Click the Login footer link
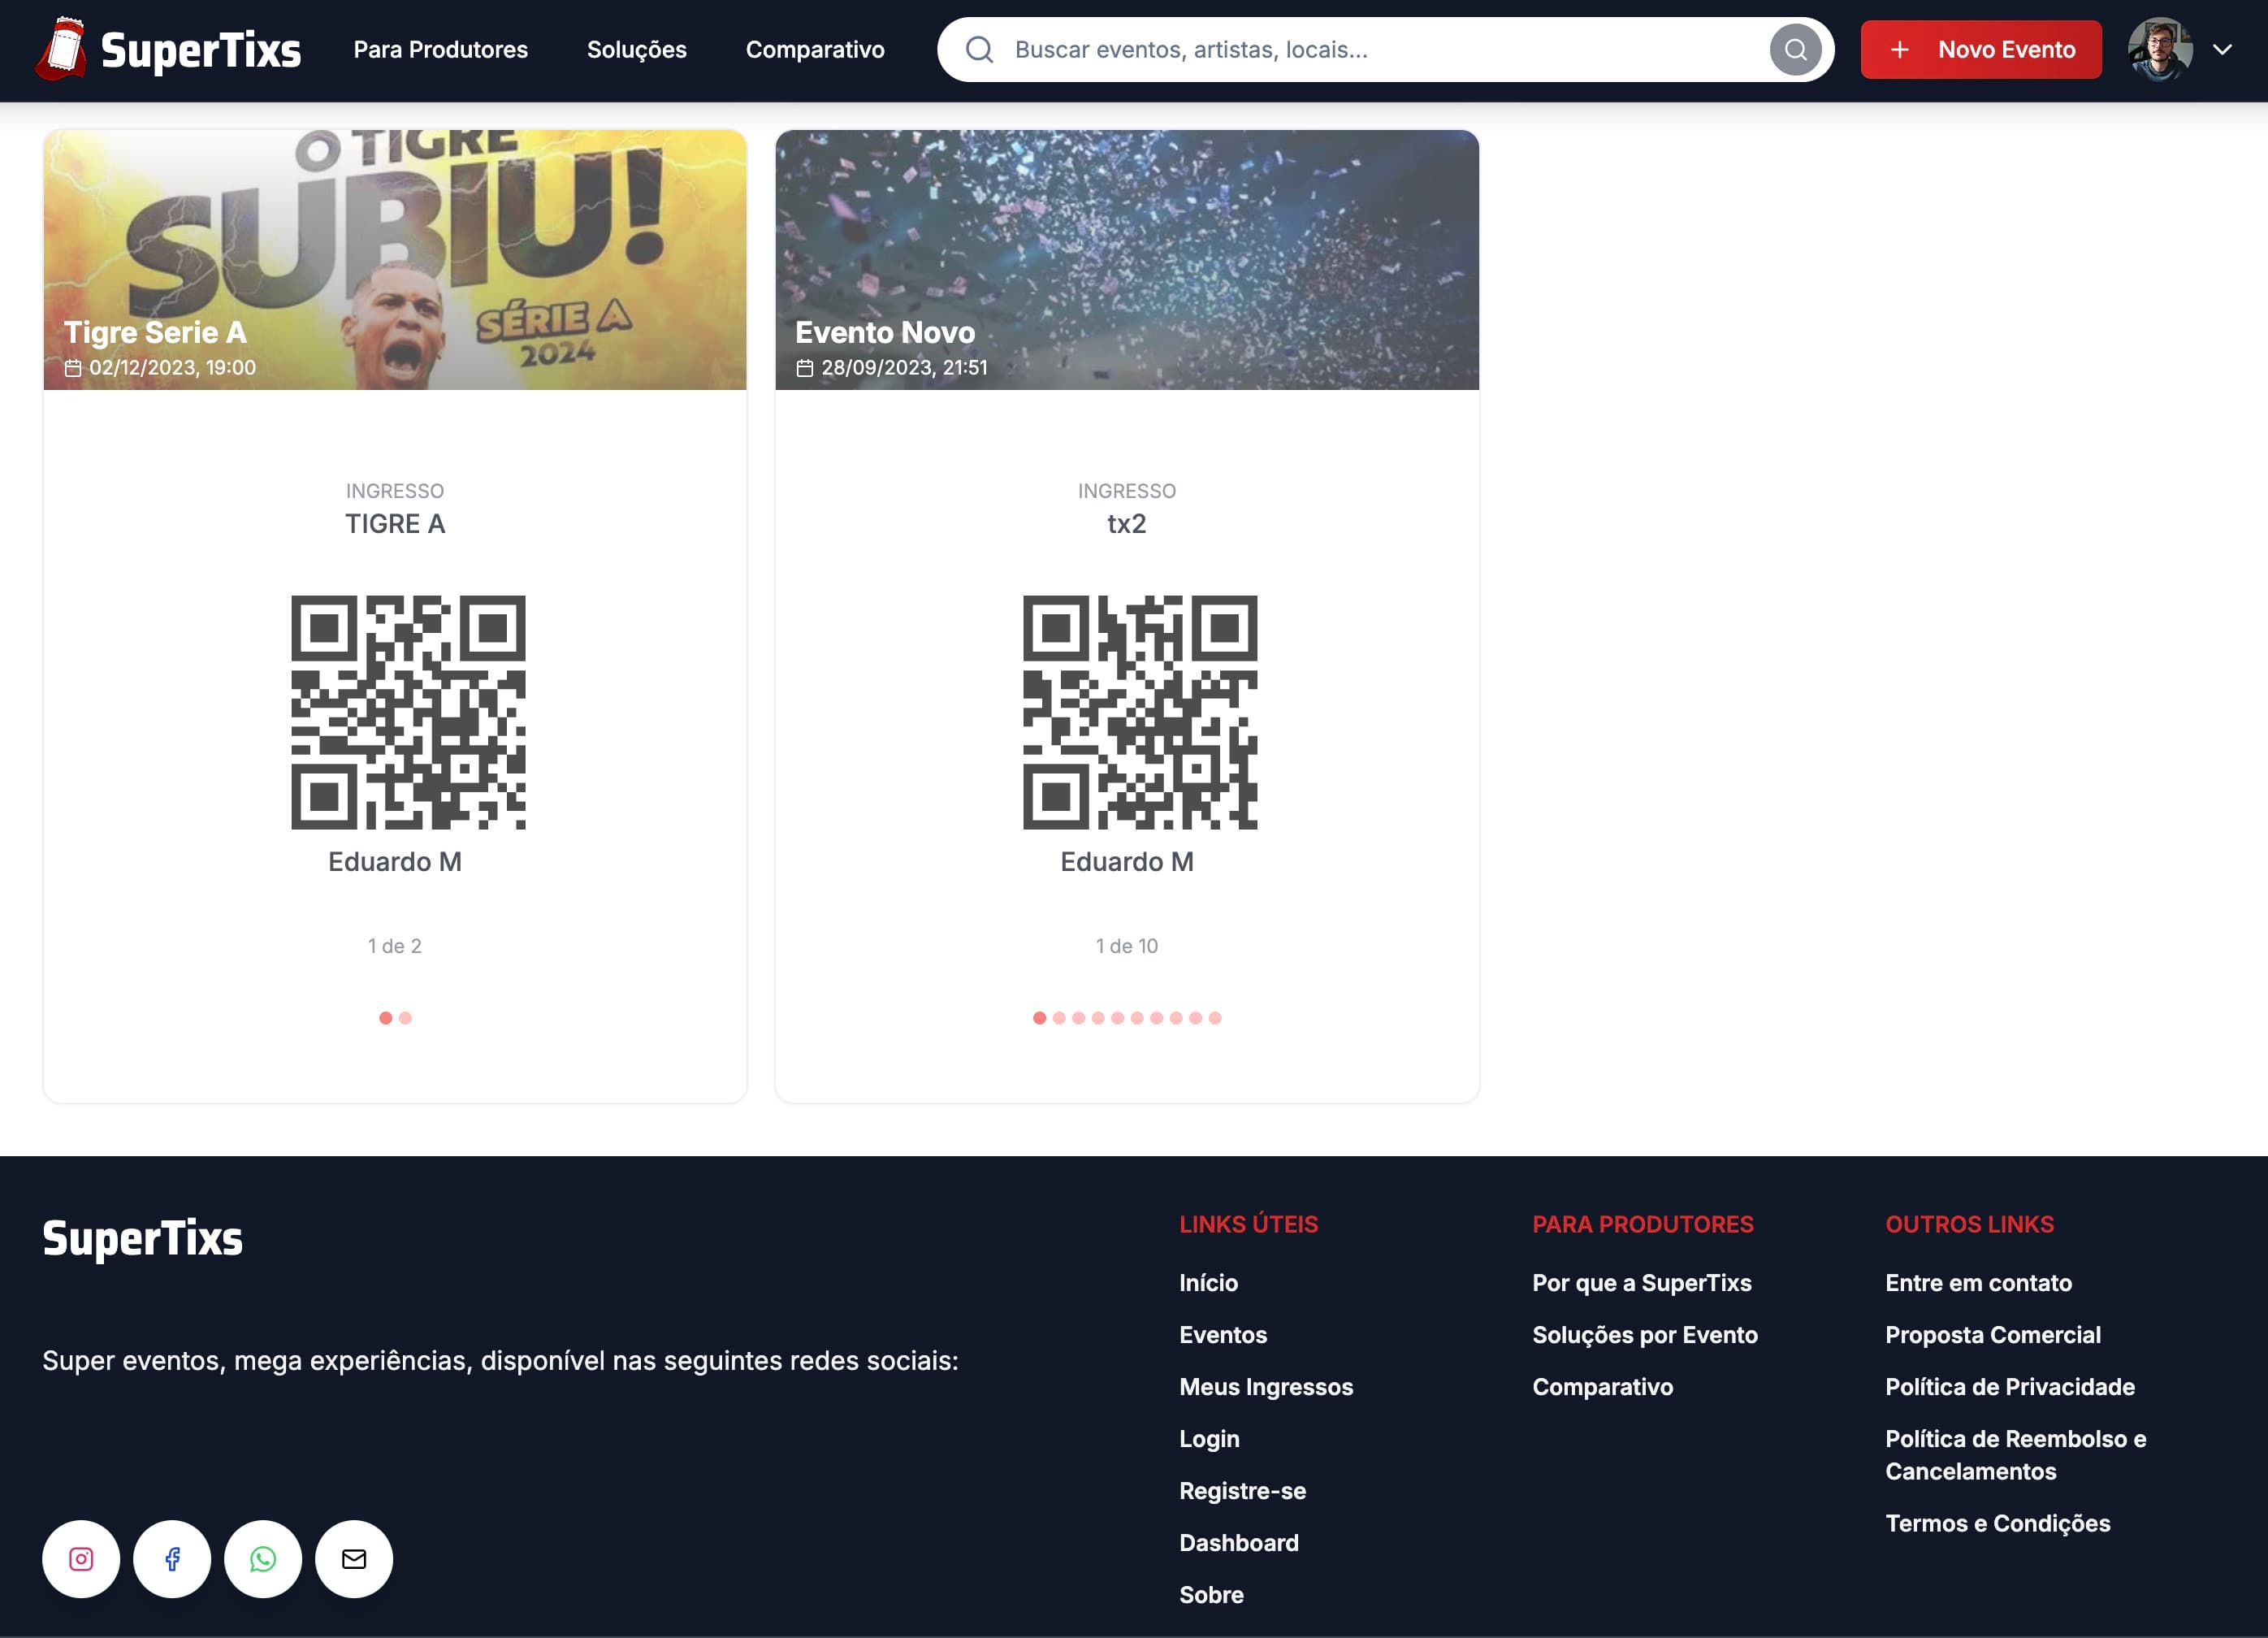 (x=1209, y=1438)
